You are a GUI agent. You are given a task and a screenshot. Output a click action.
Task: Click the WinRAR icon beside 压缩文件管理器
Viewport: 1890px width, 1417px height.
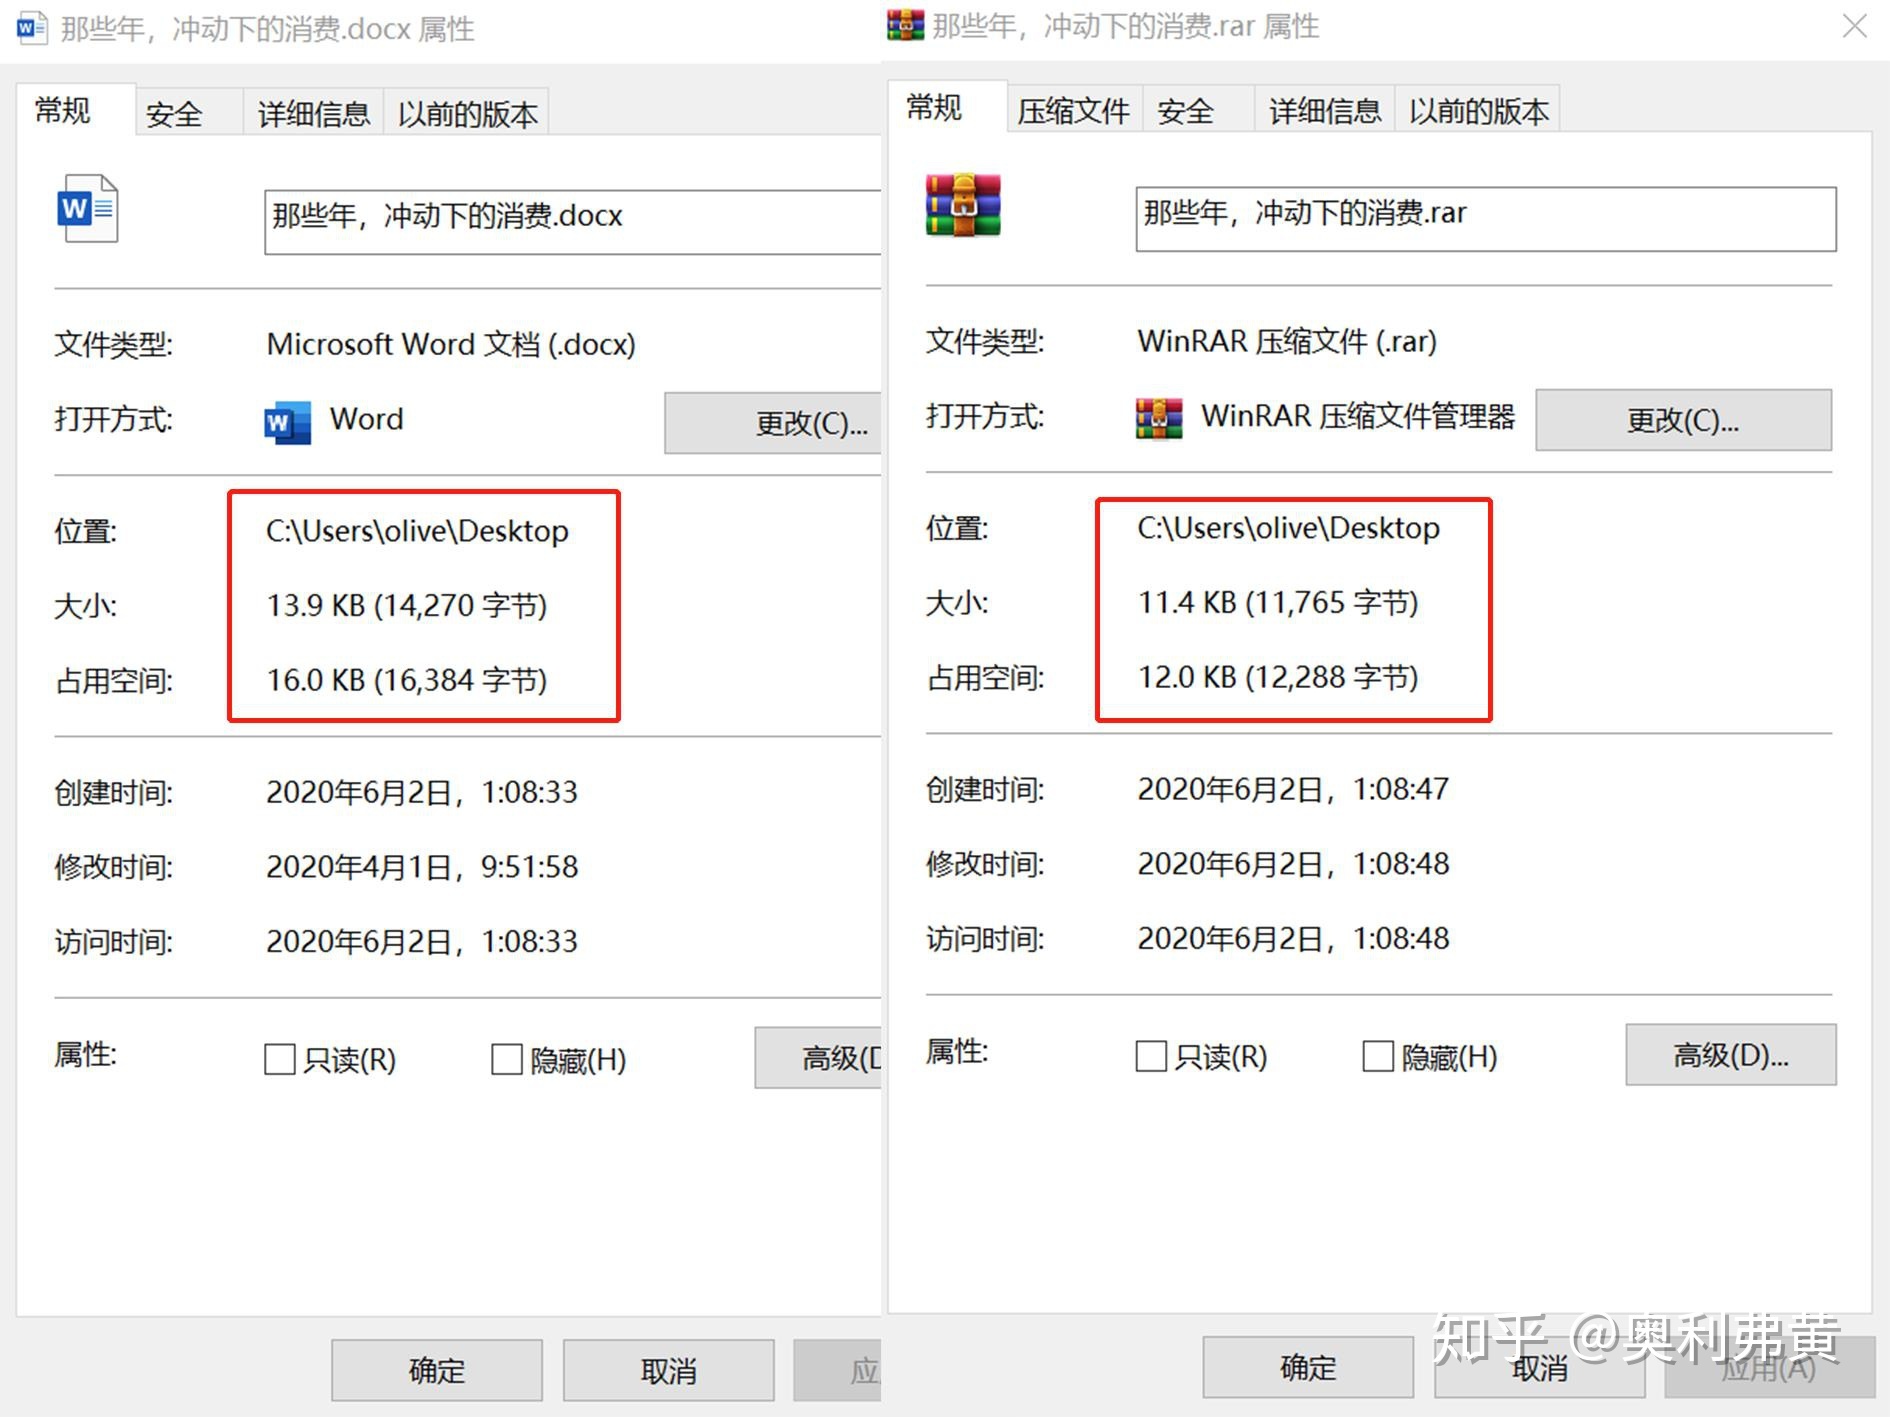tap(1157, 419)
